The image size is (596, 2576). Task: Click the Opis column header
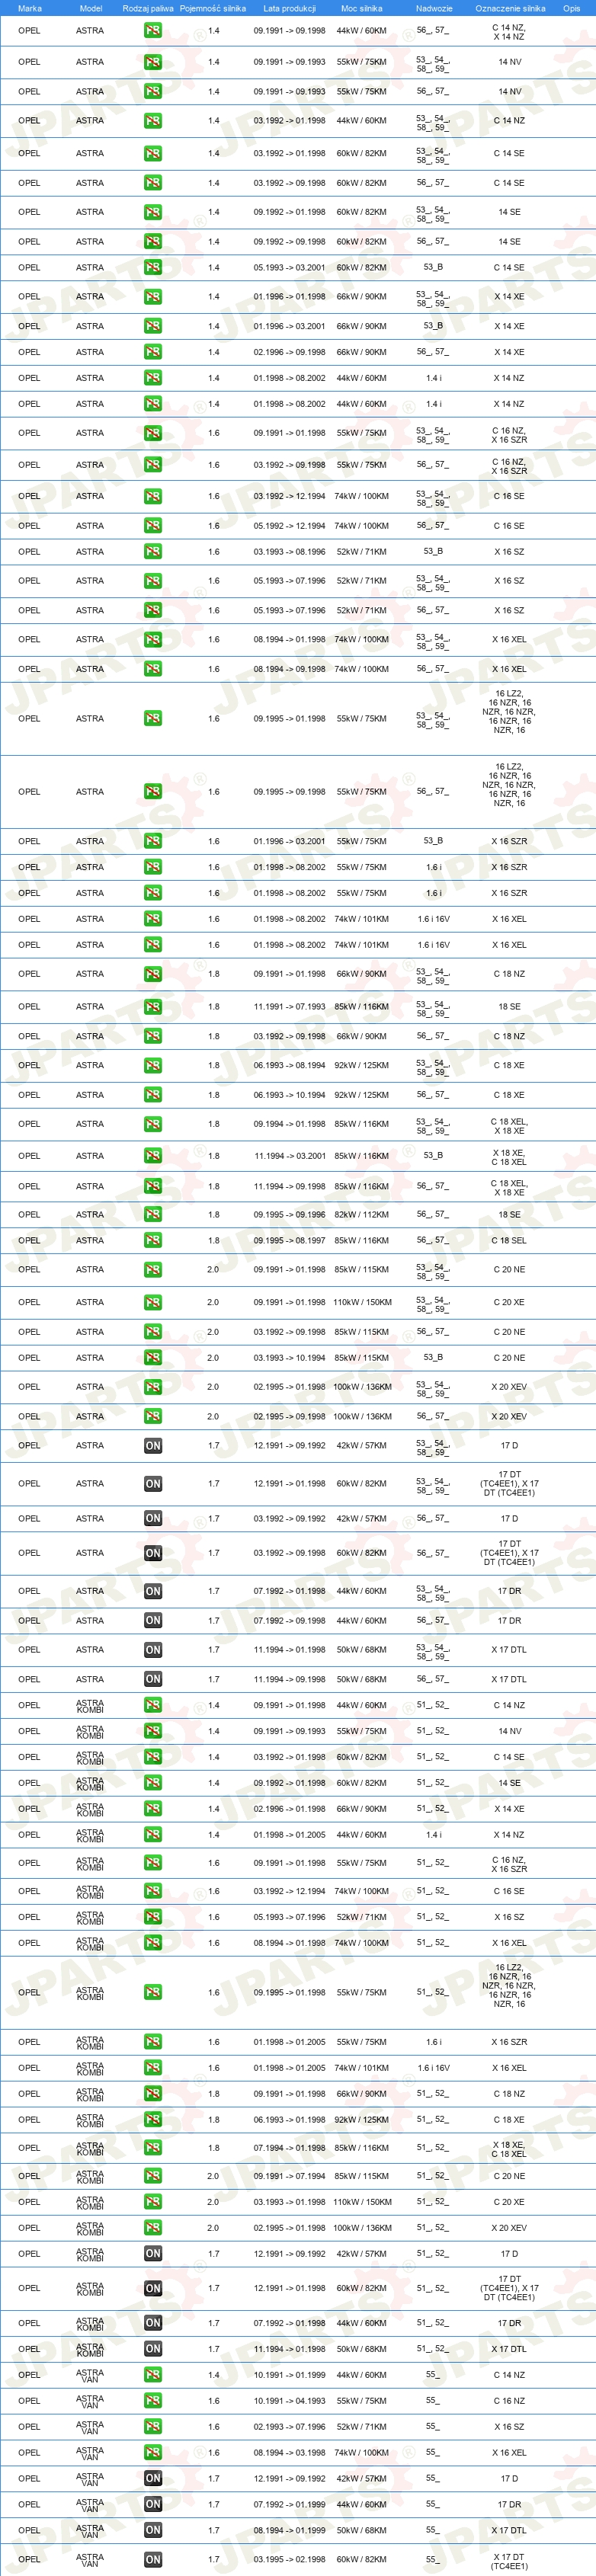[571, 8]
